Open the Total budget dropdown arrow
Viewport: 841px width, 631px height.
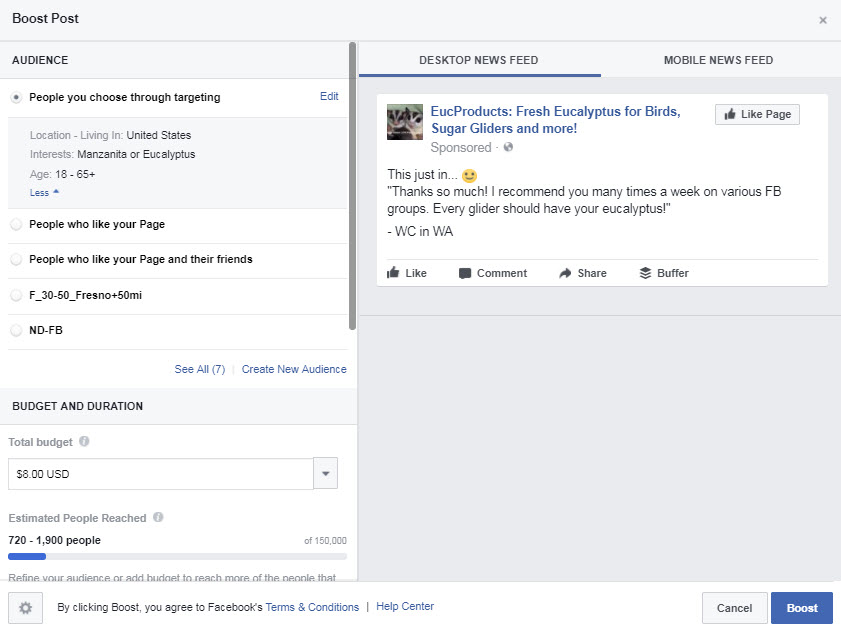(x=325, y=474)
